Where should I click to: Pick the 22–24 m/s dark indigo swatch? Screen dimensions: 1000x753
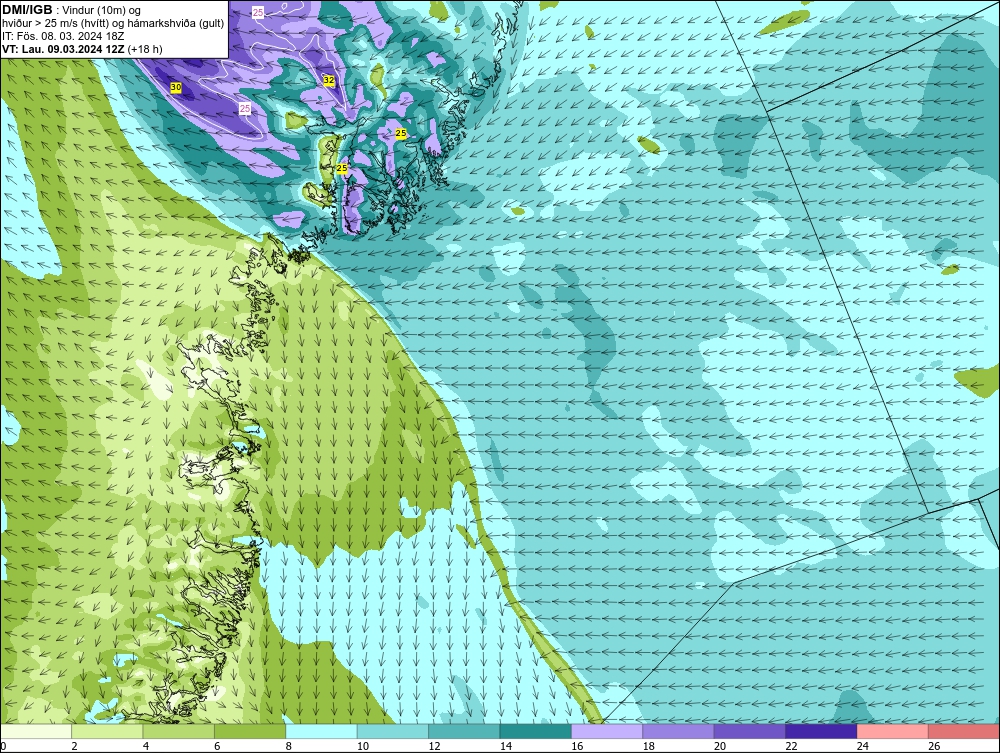(821, 731)
